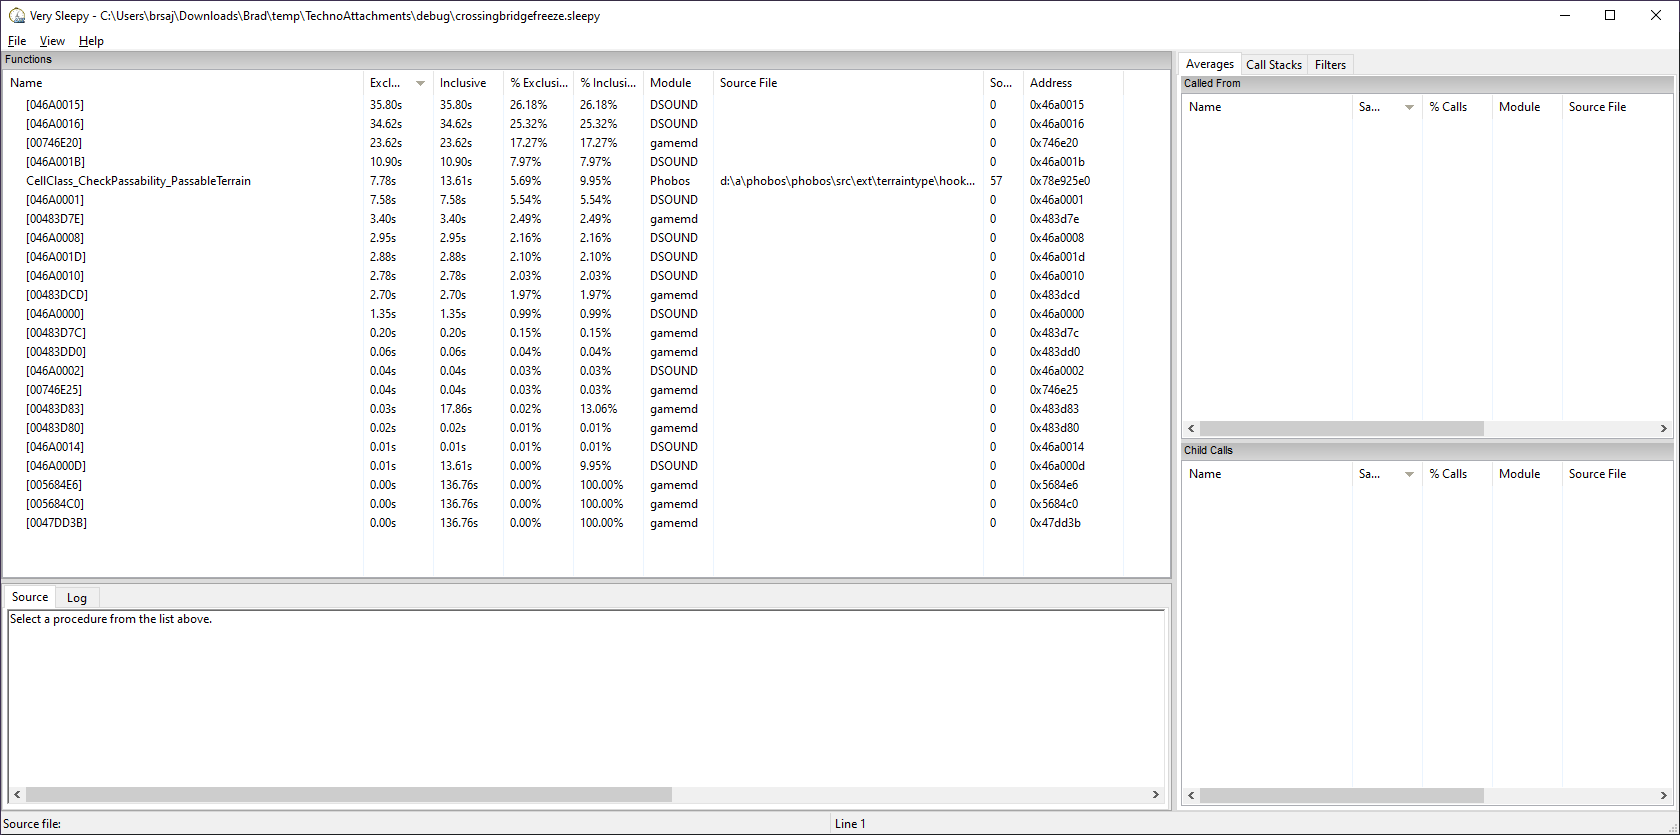Select the [00483D7E] function row

[x=586, y=219]
